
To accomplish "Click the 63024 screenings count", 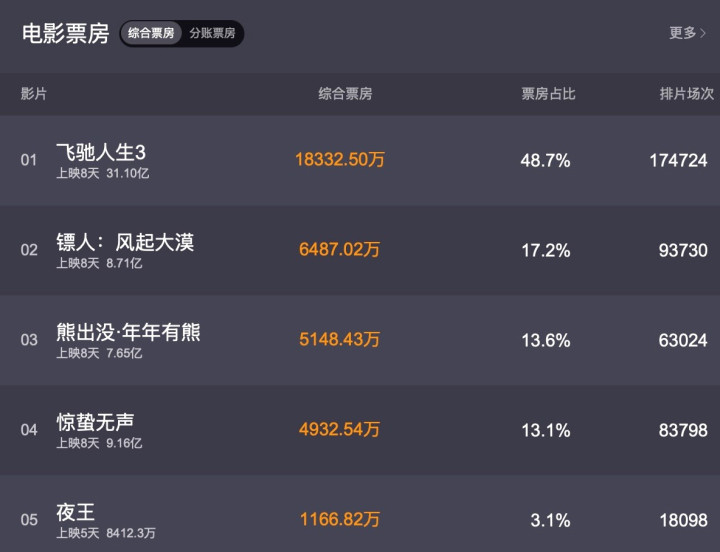I will click(x=682, y=340).
